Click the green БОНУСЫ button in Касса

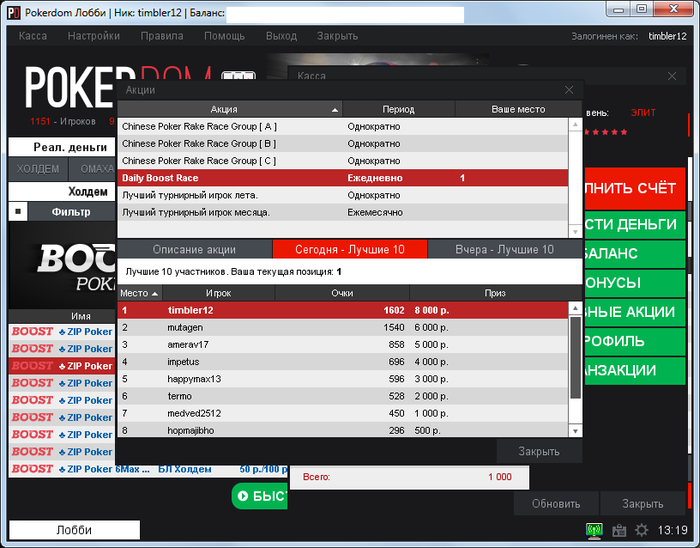(x=634, y=283)
